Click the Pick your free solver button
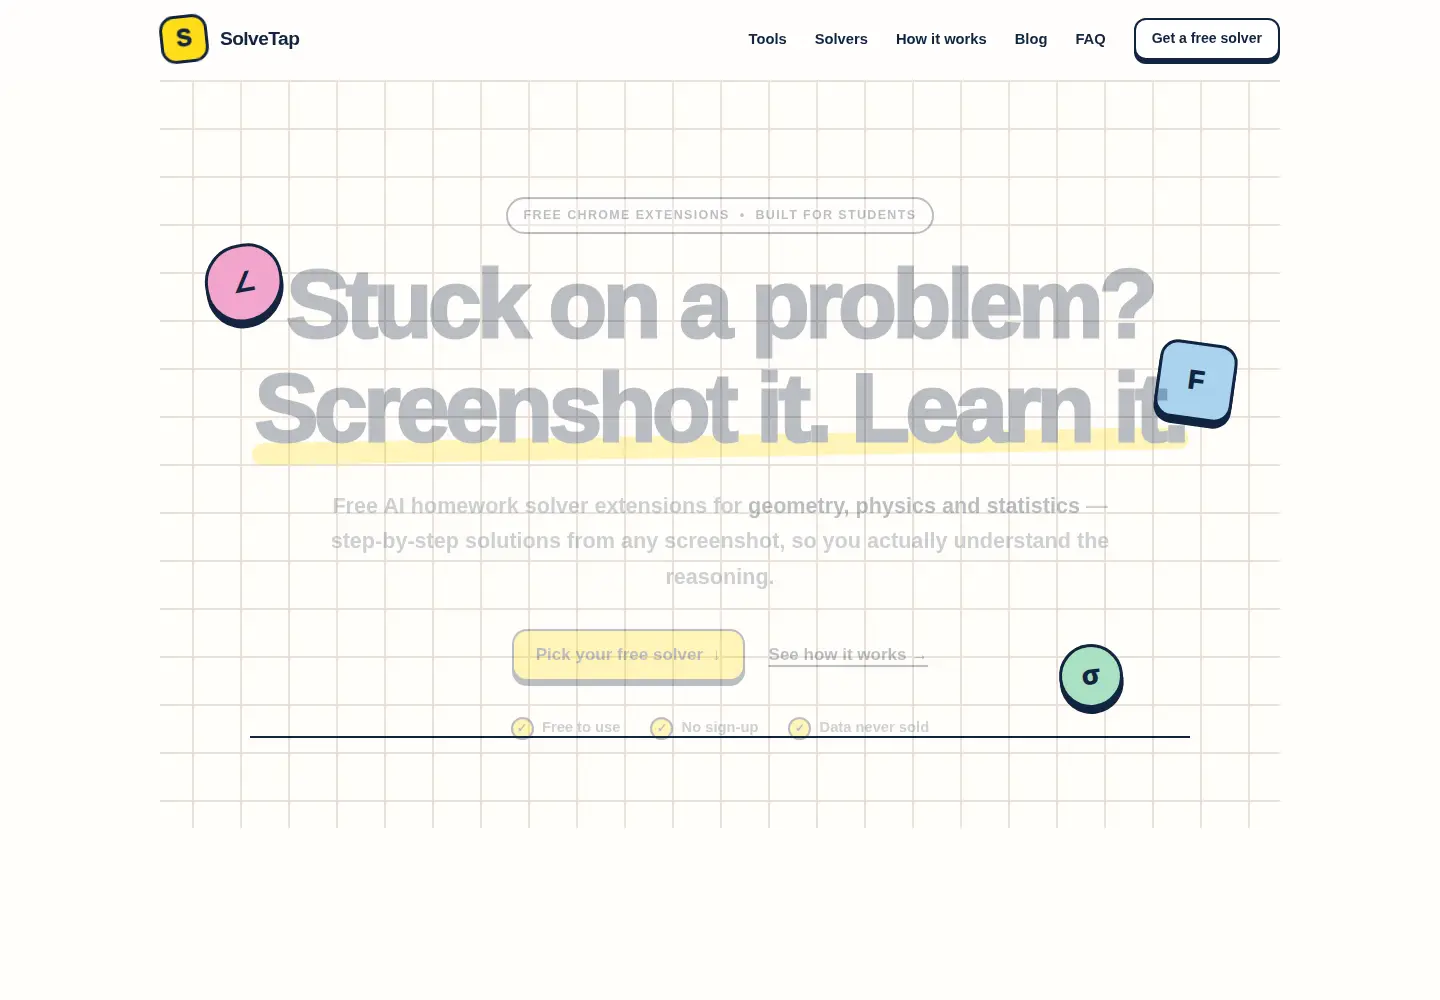This screenshot has width=1440, height=1000. [628, 656]
